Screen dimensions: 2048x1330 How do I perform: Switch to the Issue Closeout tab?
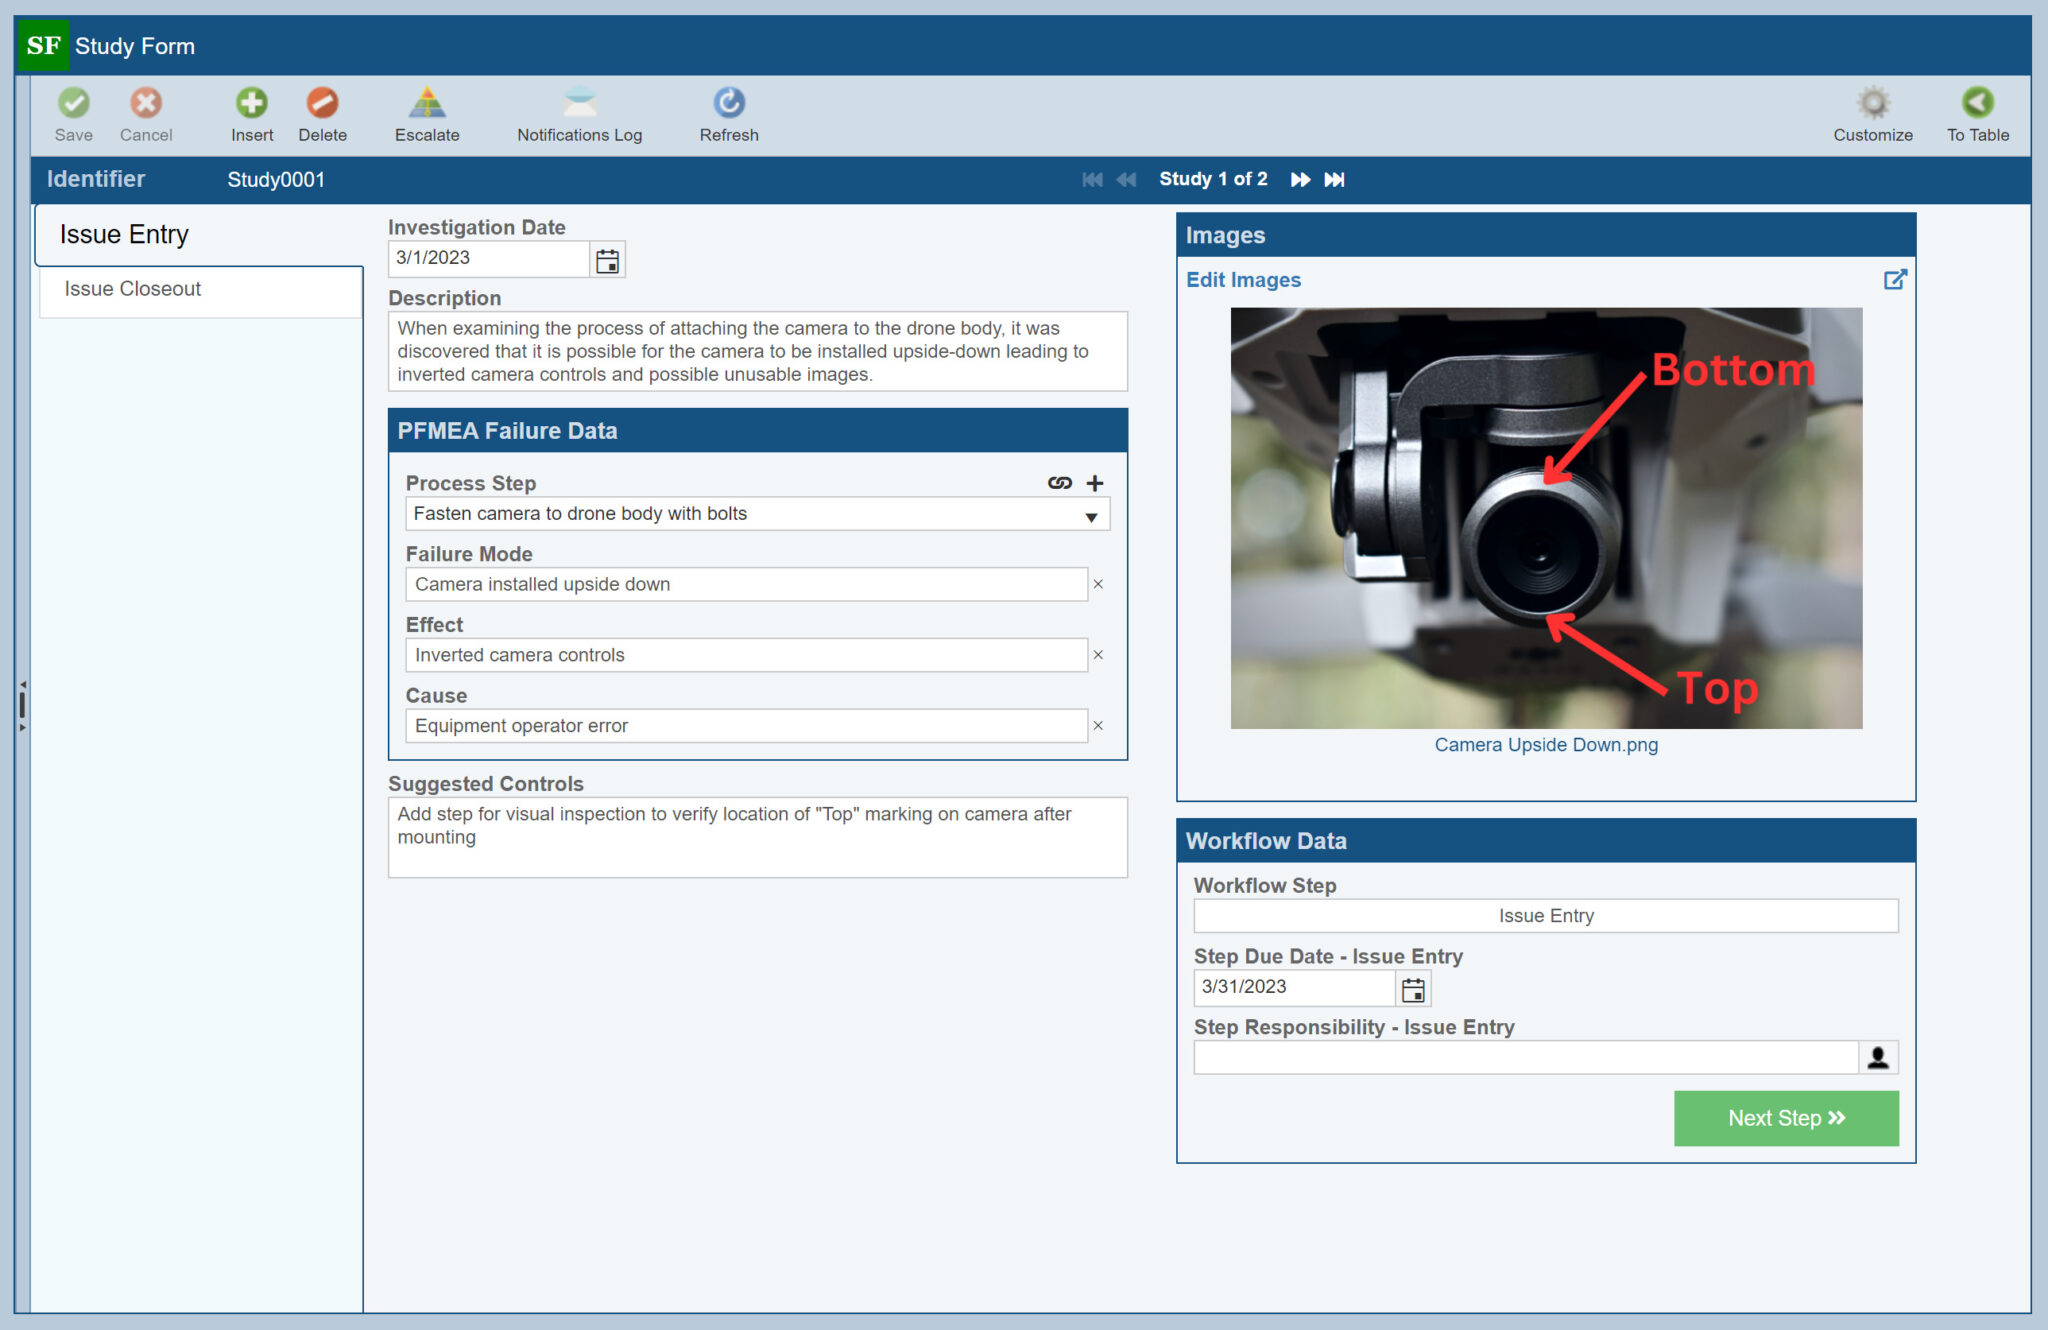point(131,289)
